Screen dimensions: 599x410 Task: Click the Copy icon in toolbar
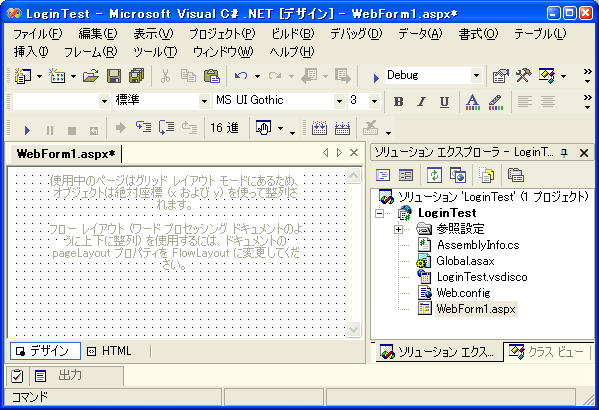tap(188, 76)
